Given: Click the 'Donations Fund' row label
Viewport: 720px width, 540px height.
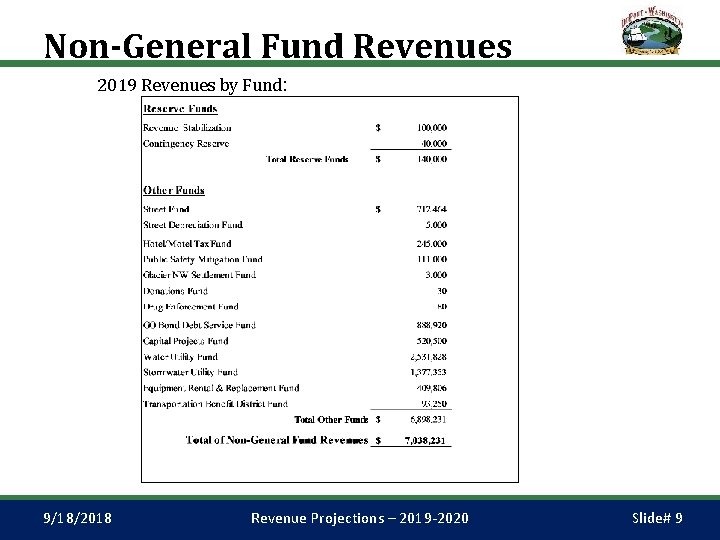Looking at the screenshot, I should click(x=175, y=291).
